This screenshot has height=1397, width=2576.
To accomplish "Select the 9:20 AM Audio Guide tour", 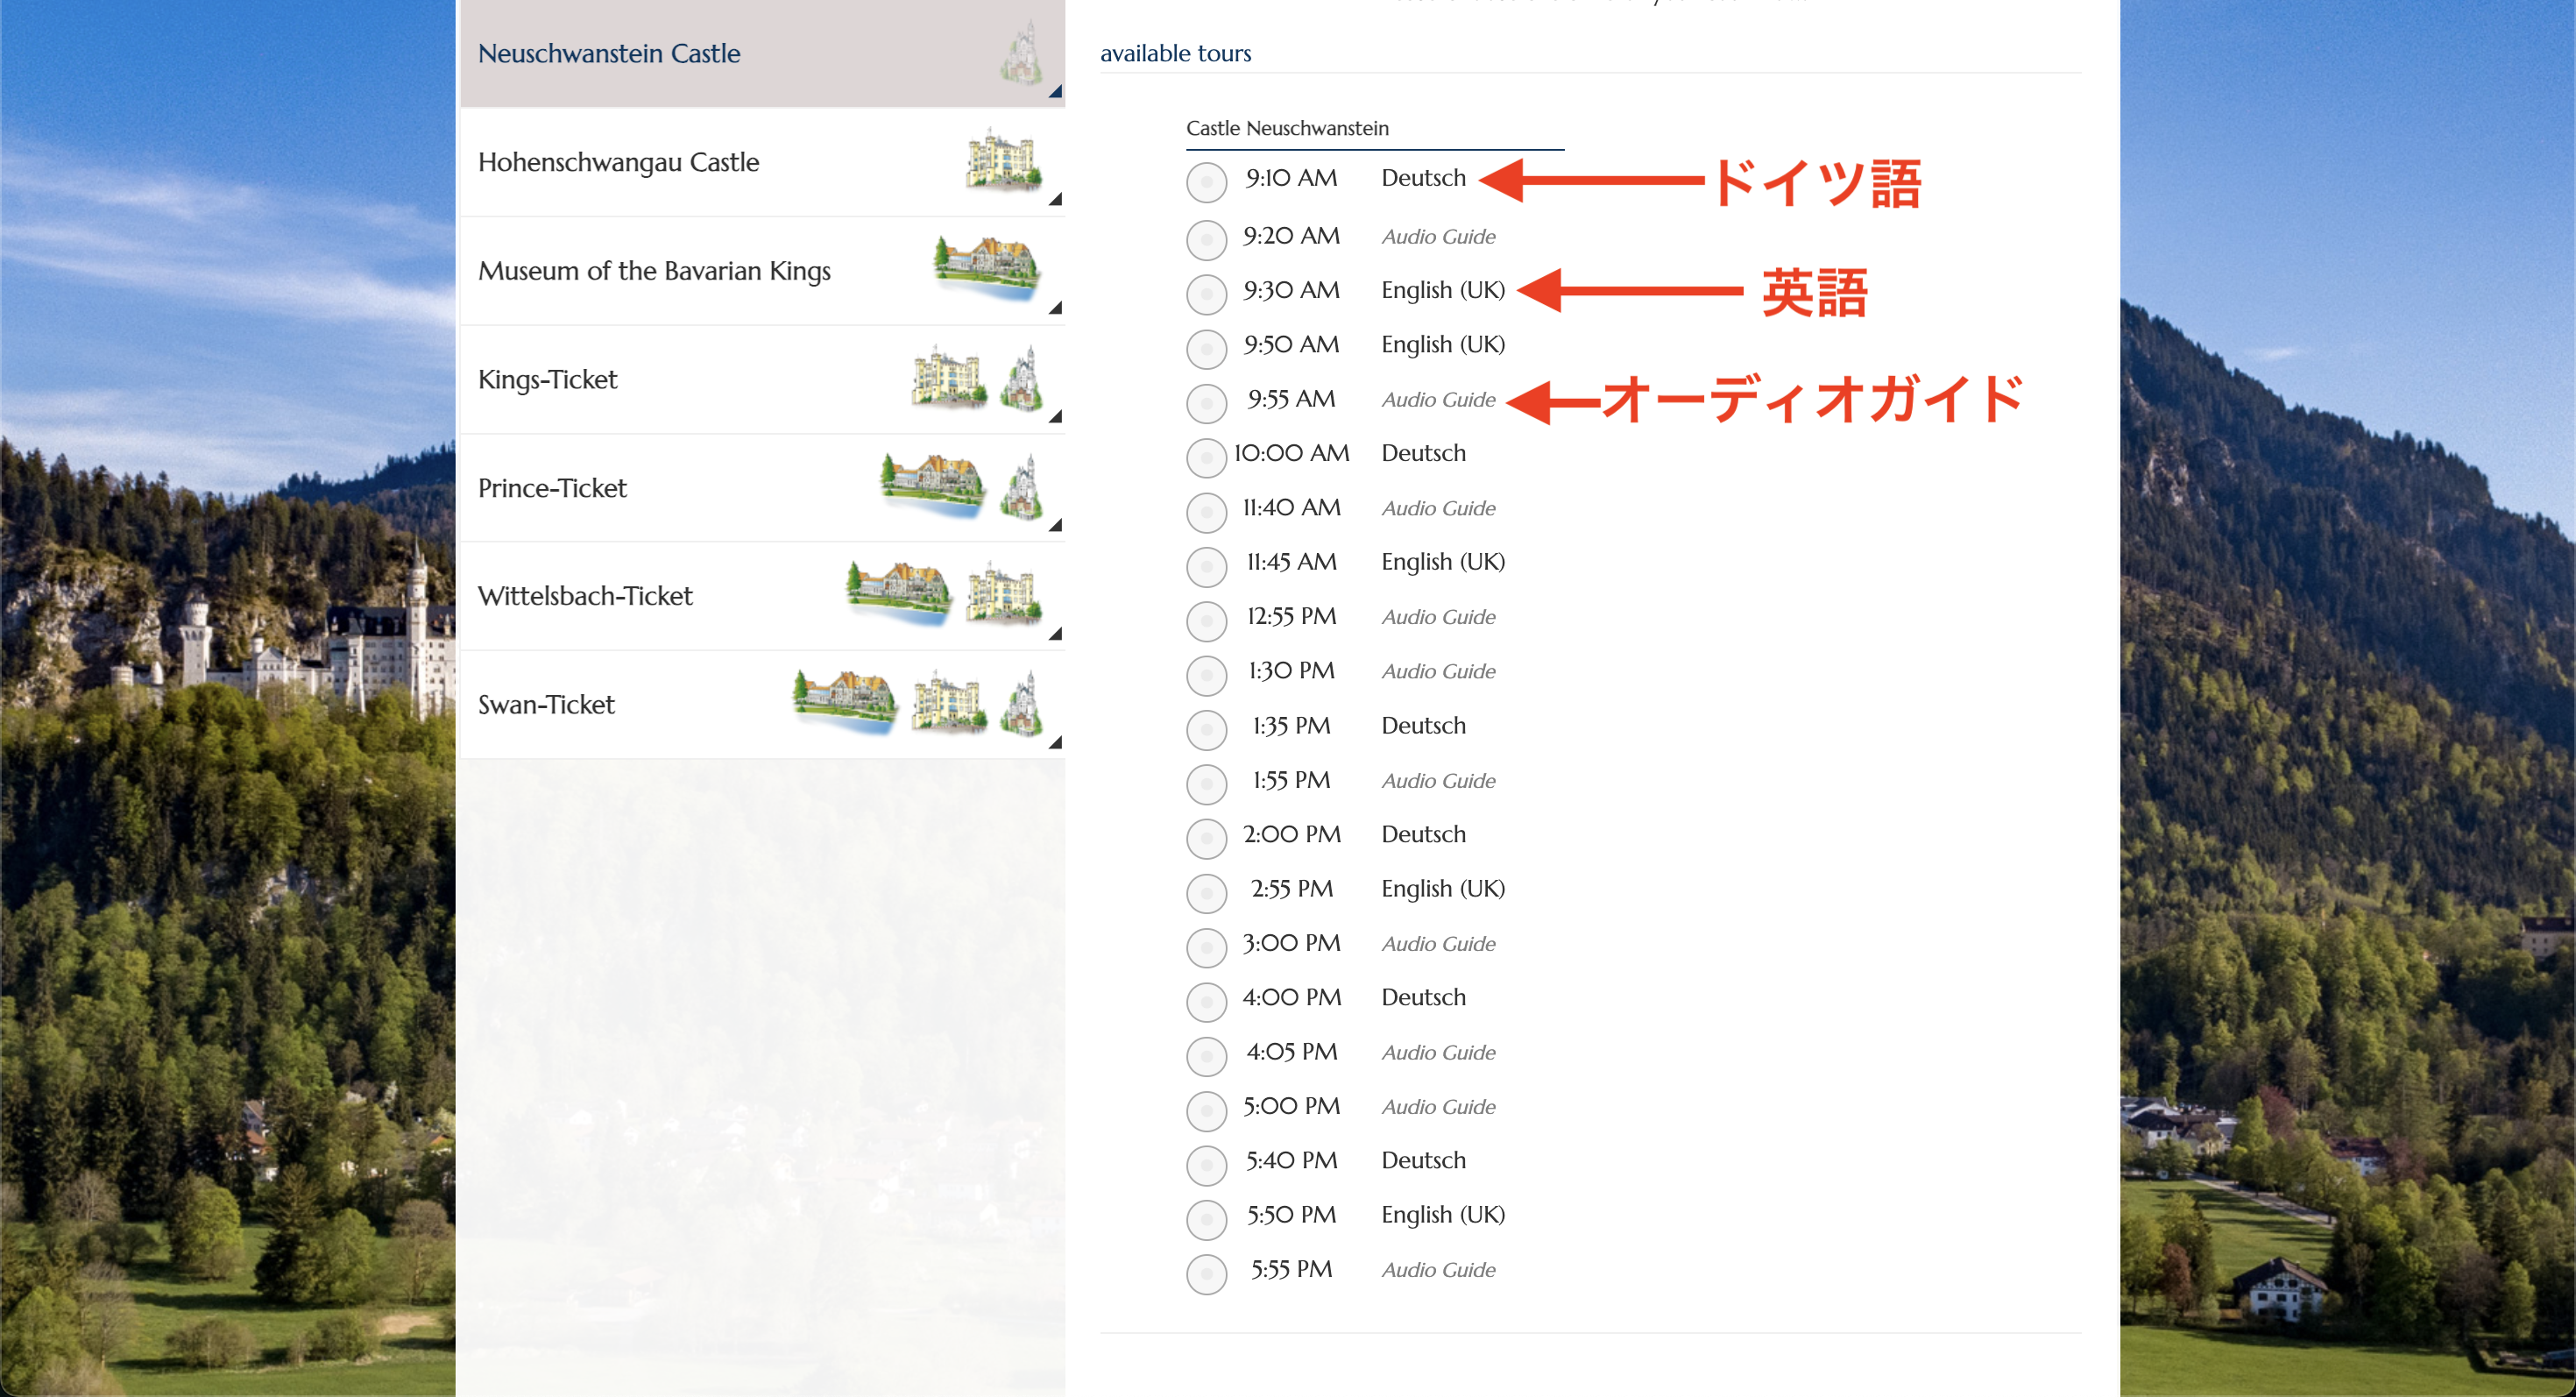I will click(x=1207, y=240).
